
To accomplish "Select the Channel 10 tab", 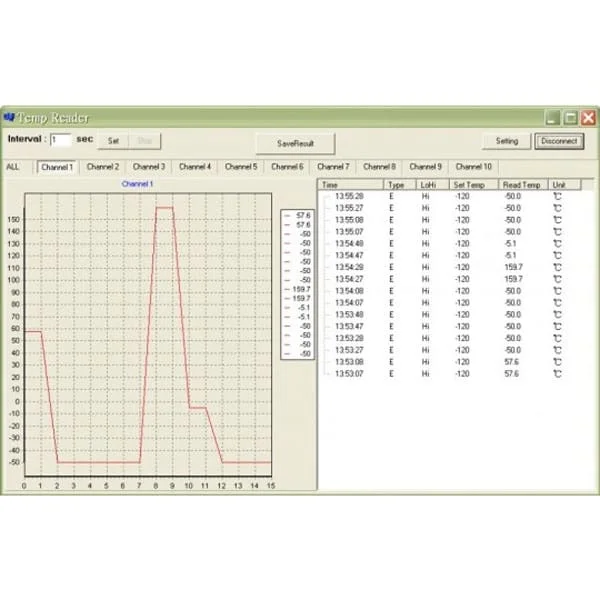I will (x=473, y=167).
